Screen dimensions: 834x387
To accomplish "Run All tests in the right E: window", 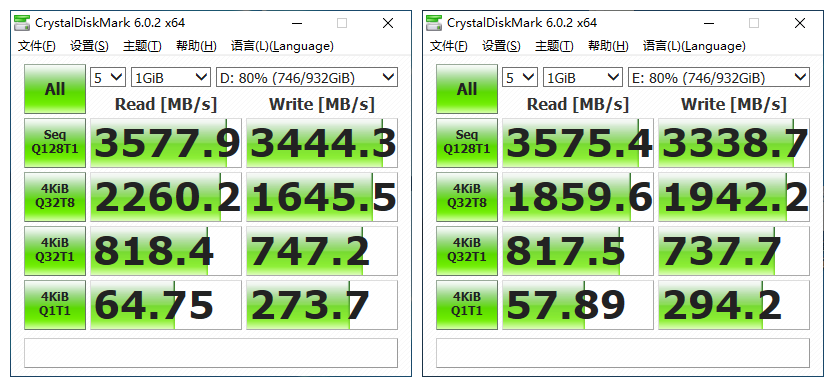I will [x=467, y=89].
